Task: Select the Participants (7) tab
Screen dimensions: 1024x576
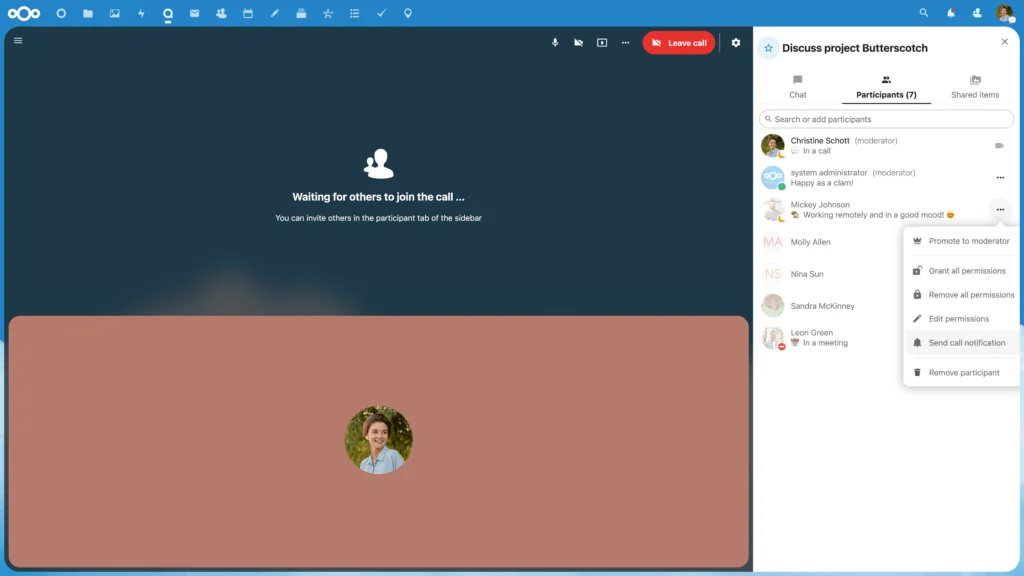Action: click(x=886, y=87)
